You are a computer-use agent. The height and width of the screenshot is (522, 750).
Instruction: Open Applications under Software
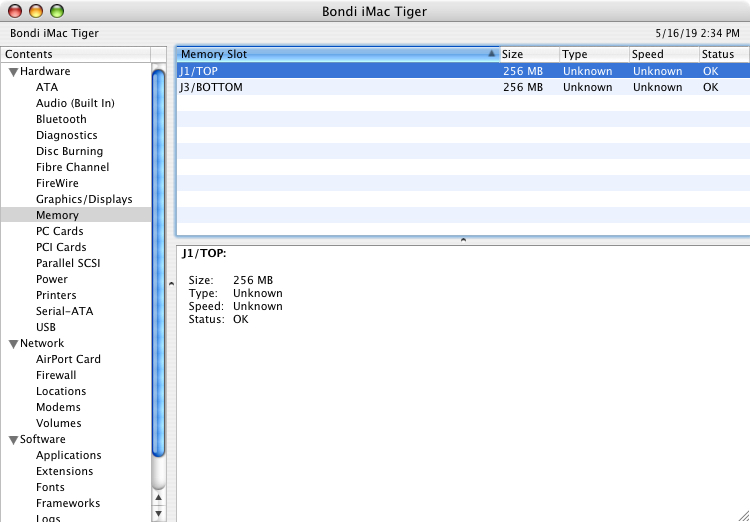click(68, 455)
